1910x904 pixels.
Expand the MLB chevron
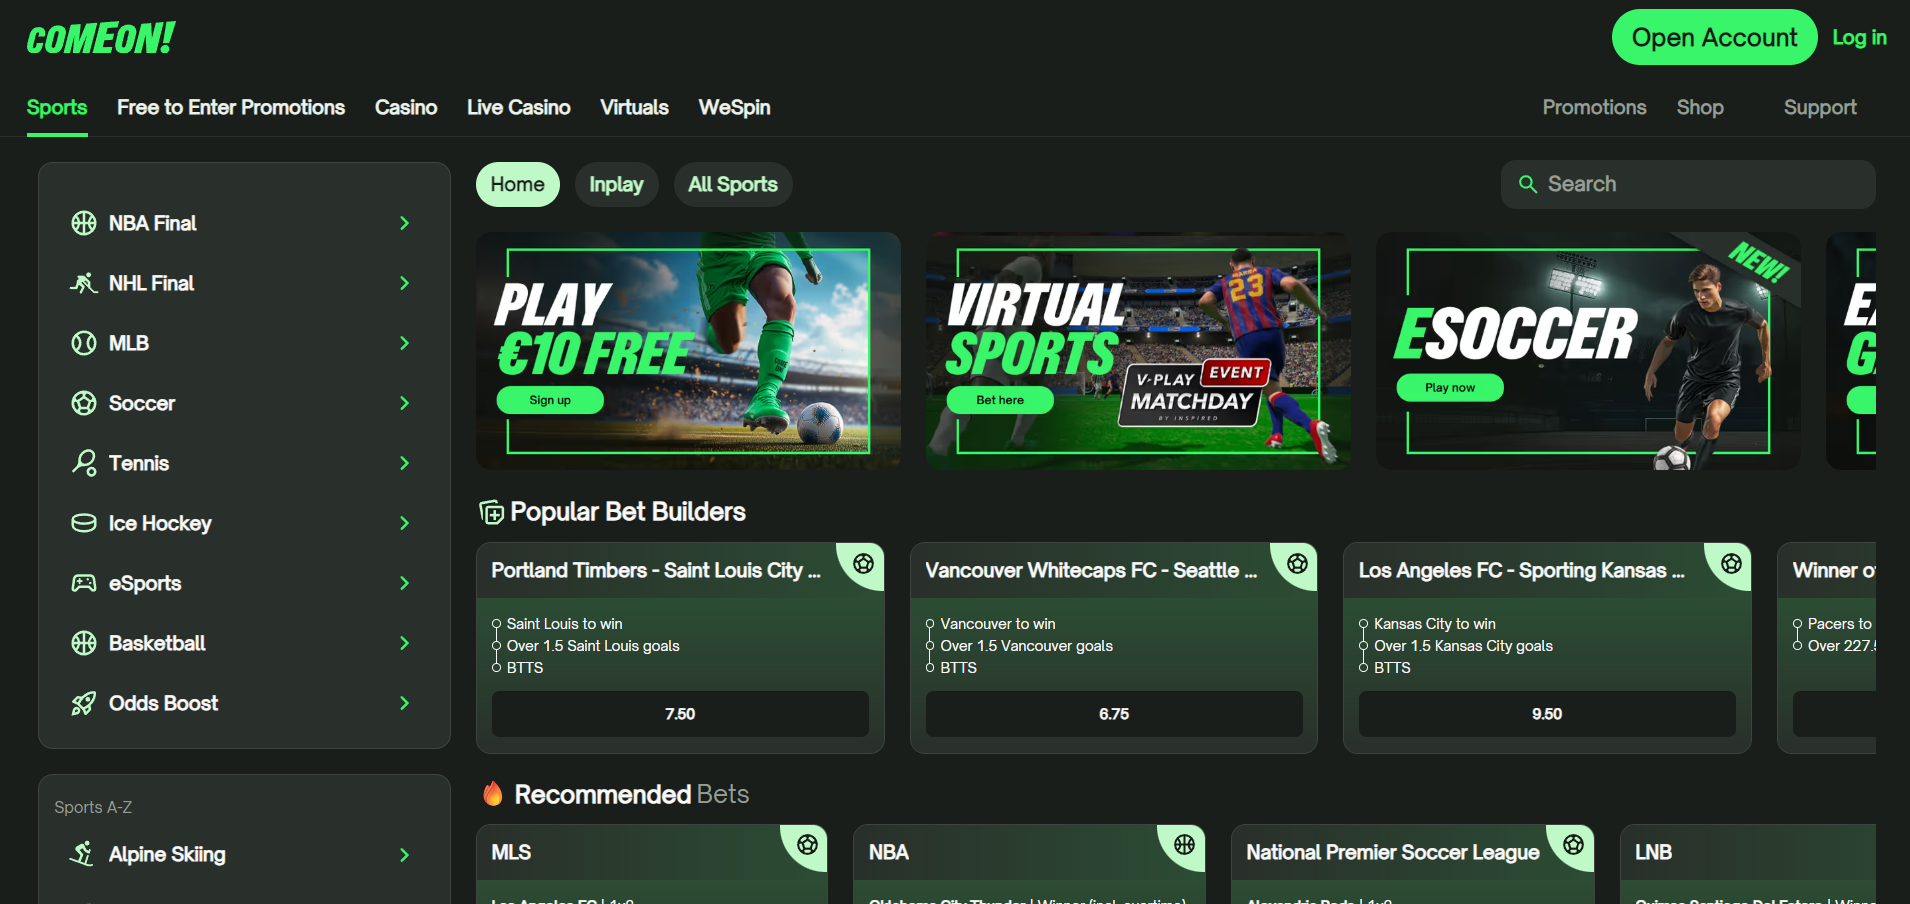pyautogui.click(x=404, y=343)
